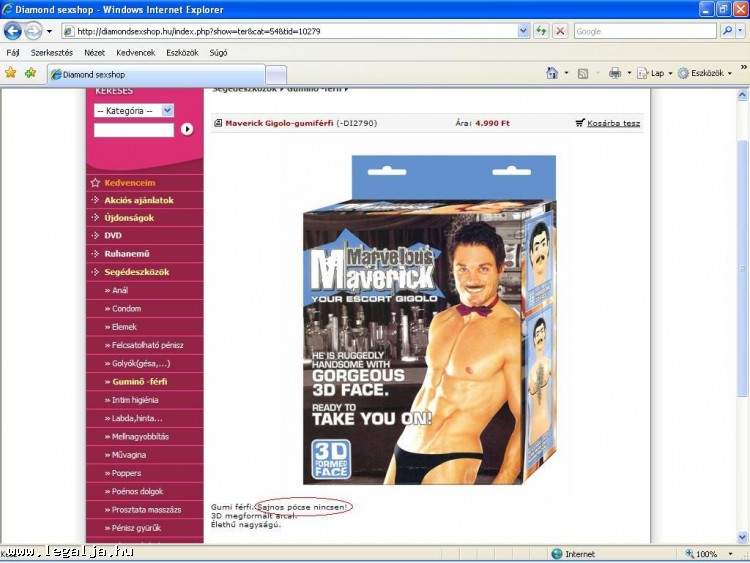Image resolution: width=750 pixels, height=563 pixels.
Task: Expand the address bar URL dropdown
Action: click(523, 31)
